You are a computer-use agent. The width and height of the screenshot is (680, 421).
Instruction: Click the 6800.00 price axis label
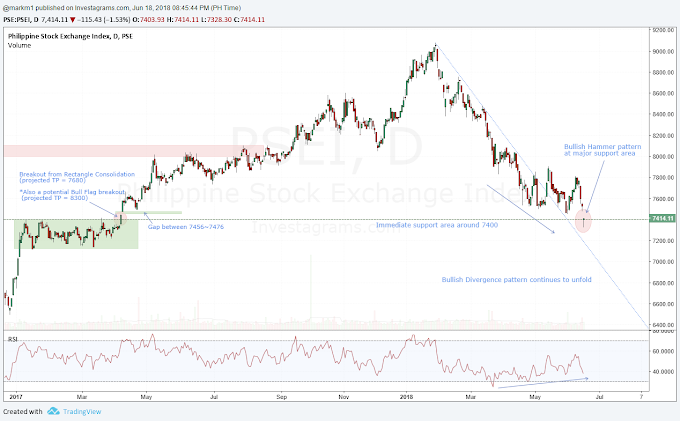664,283
